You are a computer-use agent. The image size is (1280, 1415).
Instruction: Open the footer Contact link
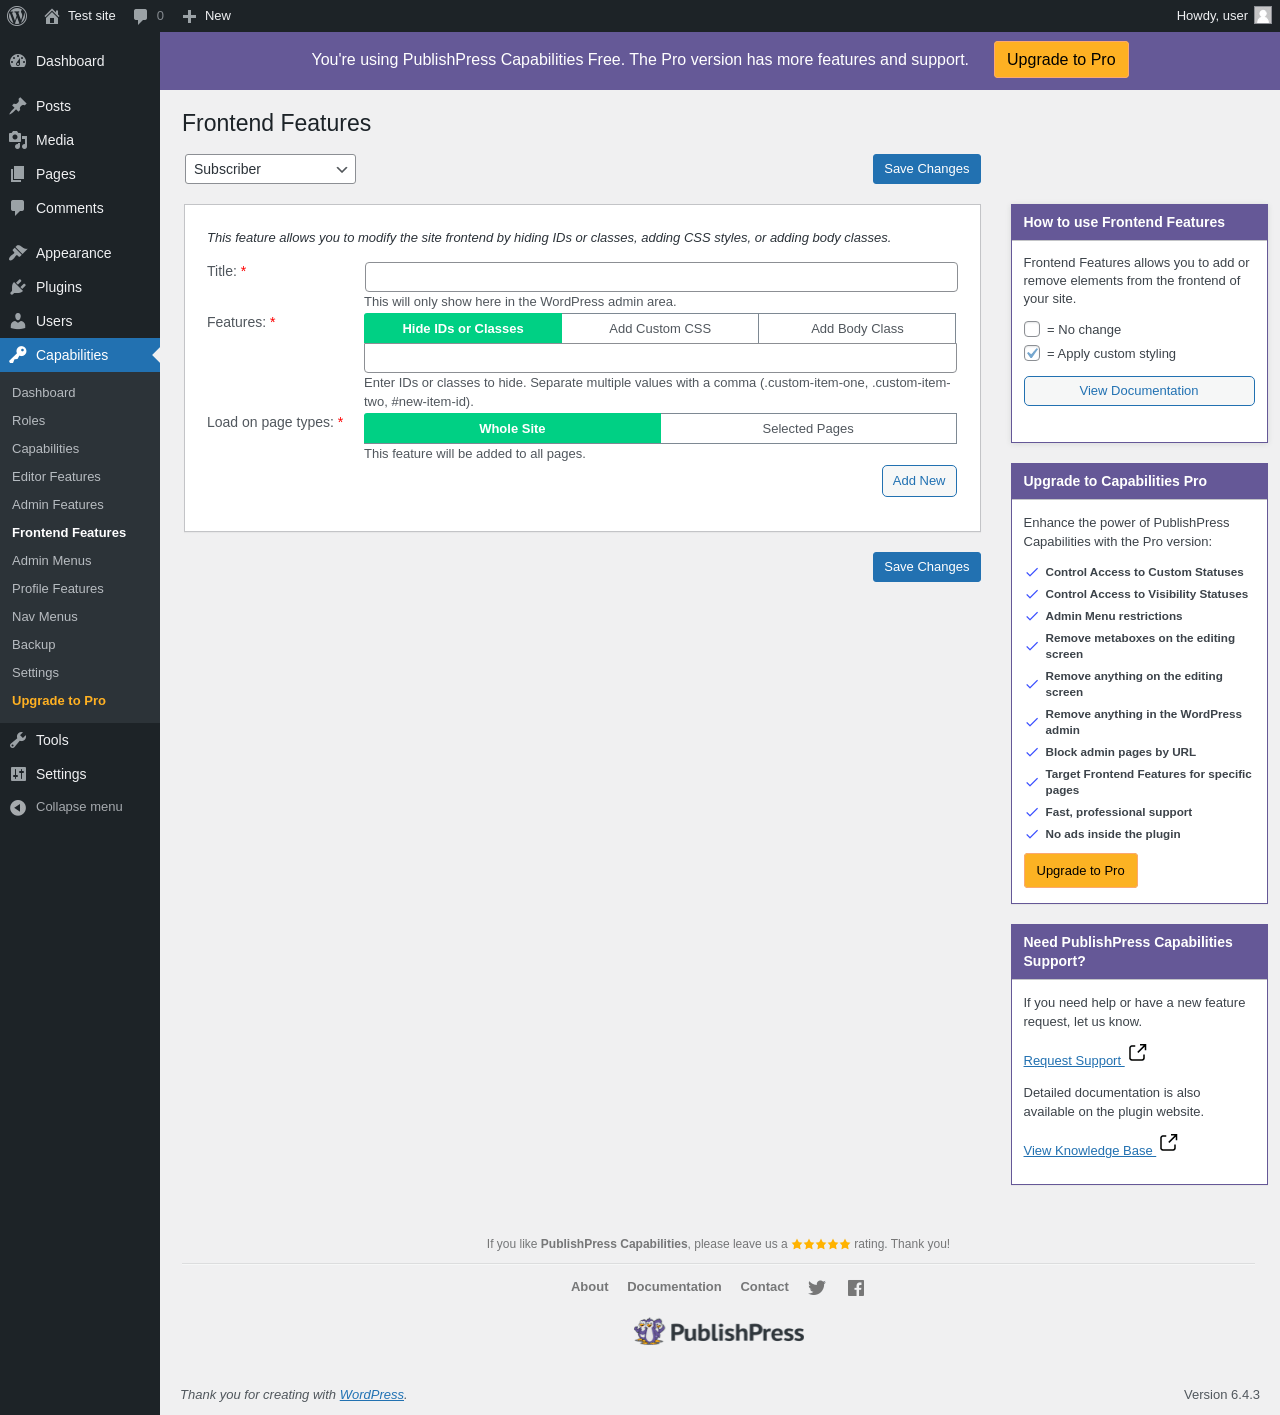tap(764, 1287)
